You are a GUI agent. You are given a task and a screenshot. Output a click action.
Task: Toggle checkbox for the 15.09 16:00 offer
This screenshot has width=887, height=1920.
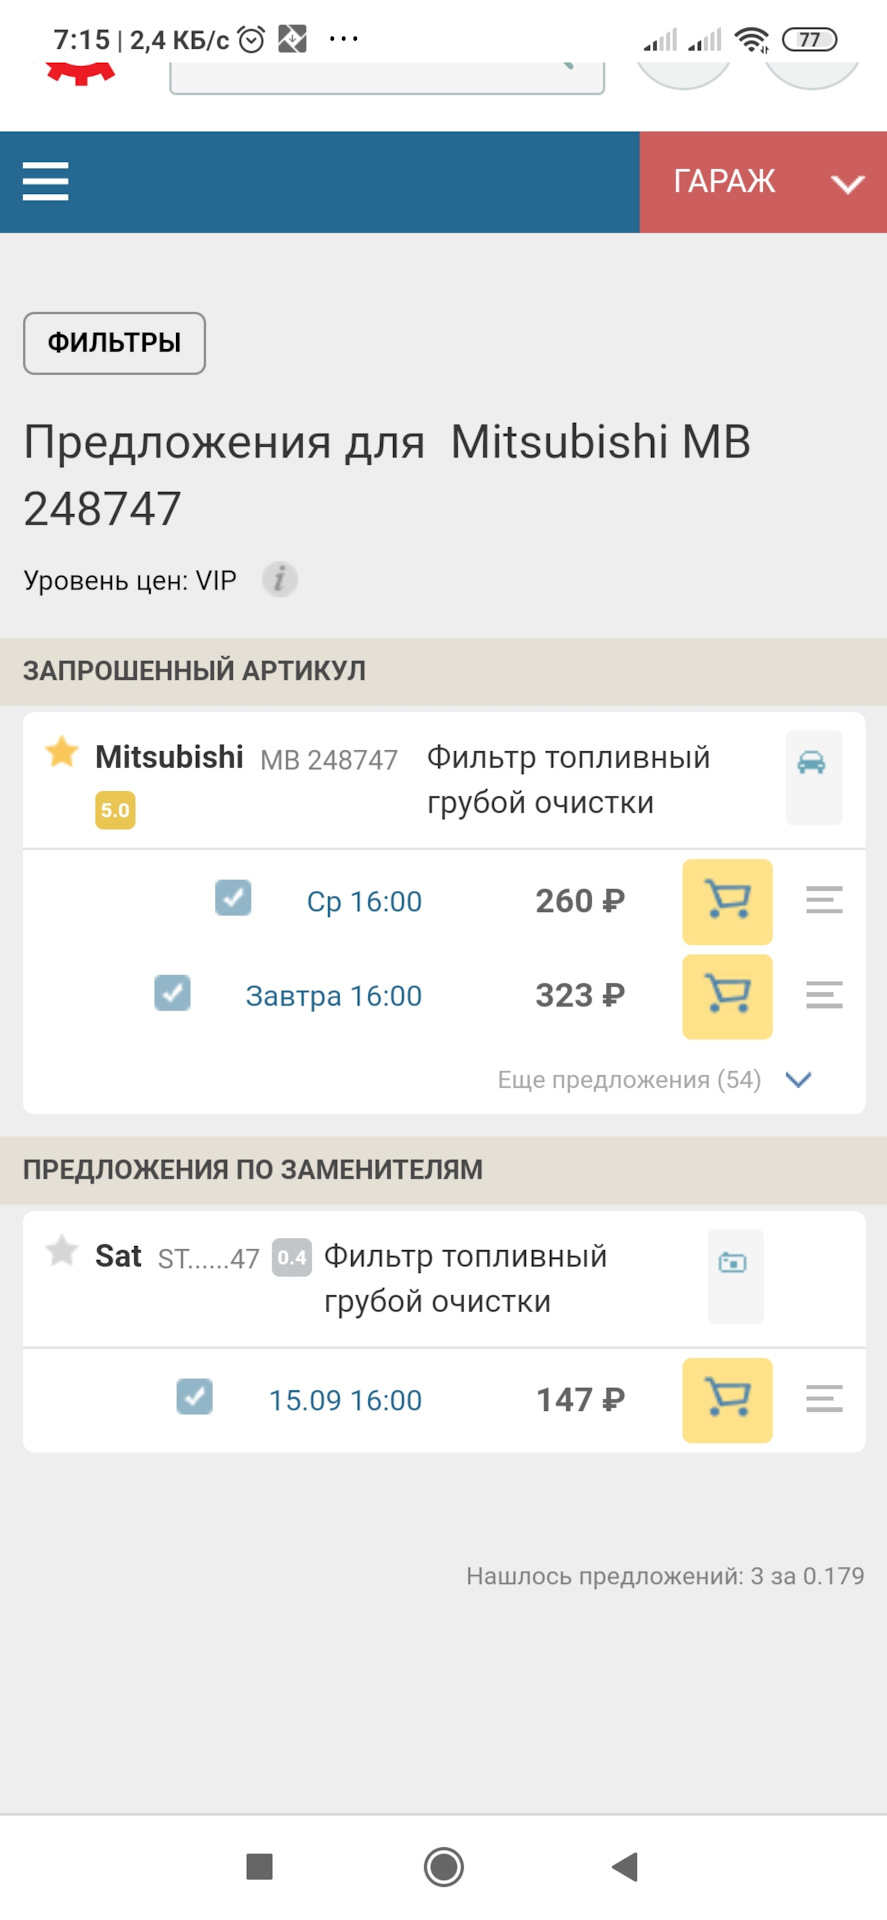[194, 1397]
